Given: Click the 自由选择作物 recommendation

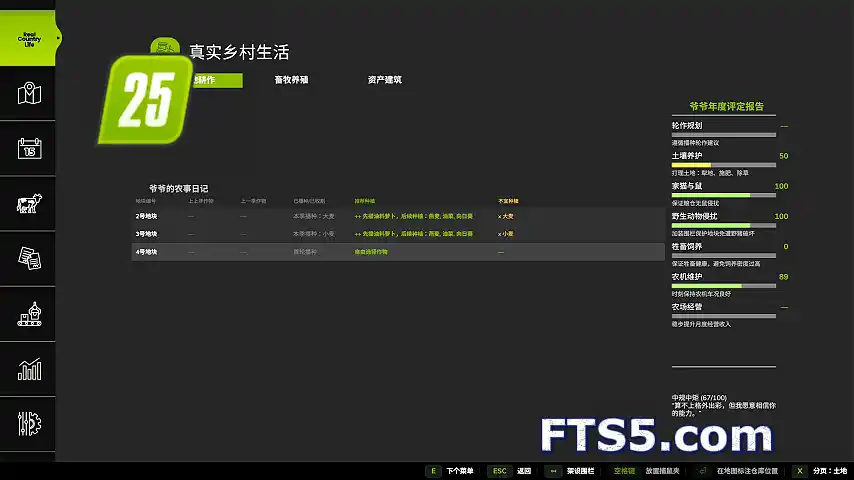Looking at the screenshot, I should [x=371, y=252].
